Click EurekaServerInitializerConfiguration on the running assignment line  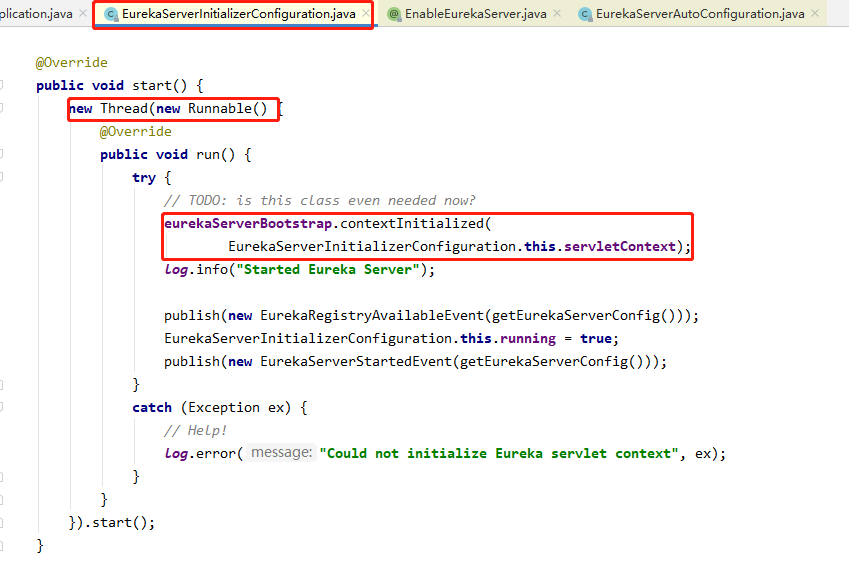pos(308,339)
